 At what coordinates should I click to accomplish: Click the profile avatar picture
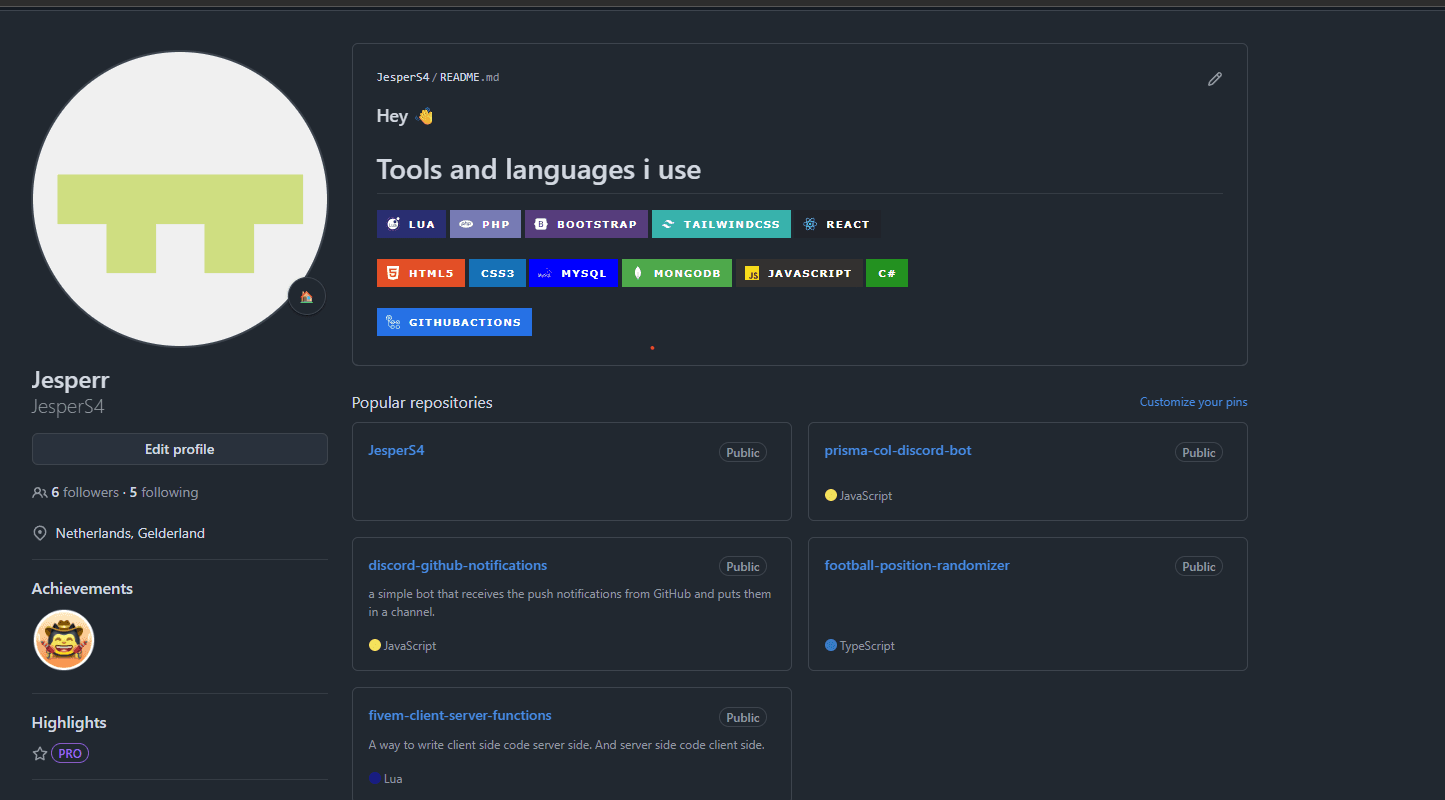click(180, 198)
